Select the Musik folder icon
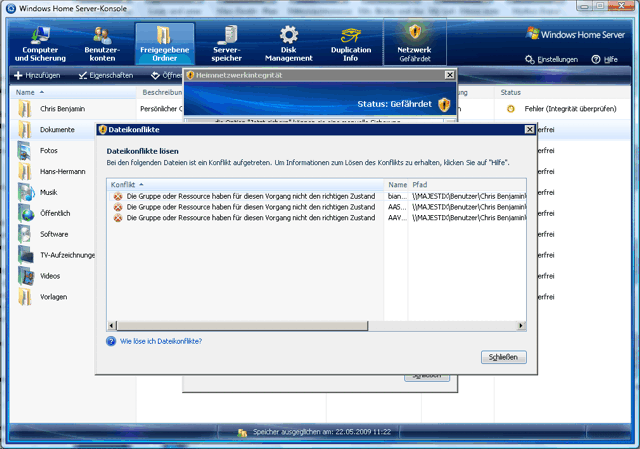This screenshot has height=449, width=640. (x=26, y=192)
